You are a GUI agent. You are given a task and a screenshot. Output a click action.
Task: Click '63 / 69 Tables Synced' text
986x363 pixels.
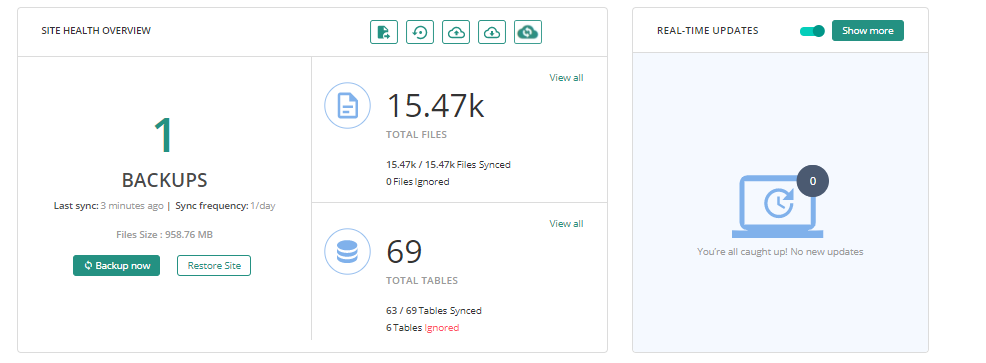(x=434, y=311)
